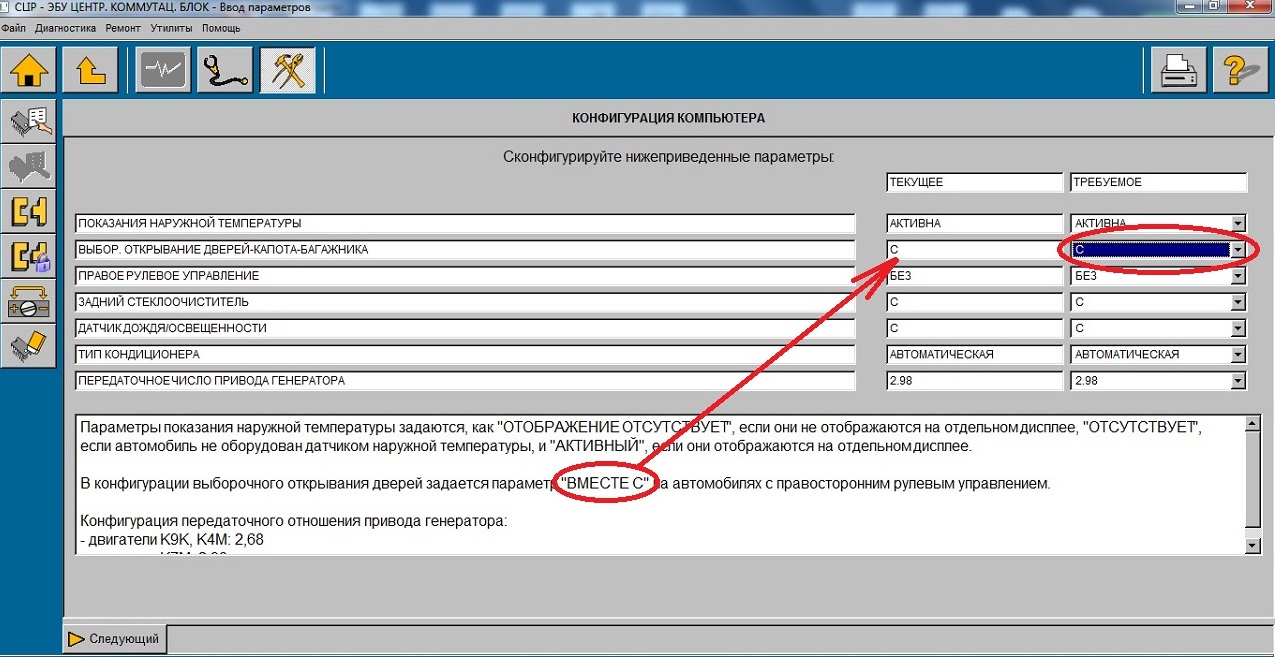Click the ТИП КОНДИЦИОНЕРА parameter label
The image size is (1275, 657).
tap(465, 354)
